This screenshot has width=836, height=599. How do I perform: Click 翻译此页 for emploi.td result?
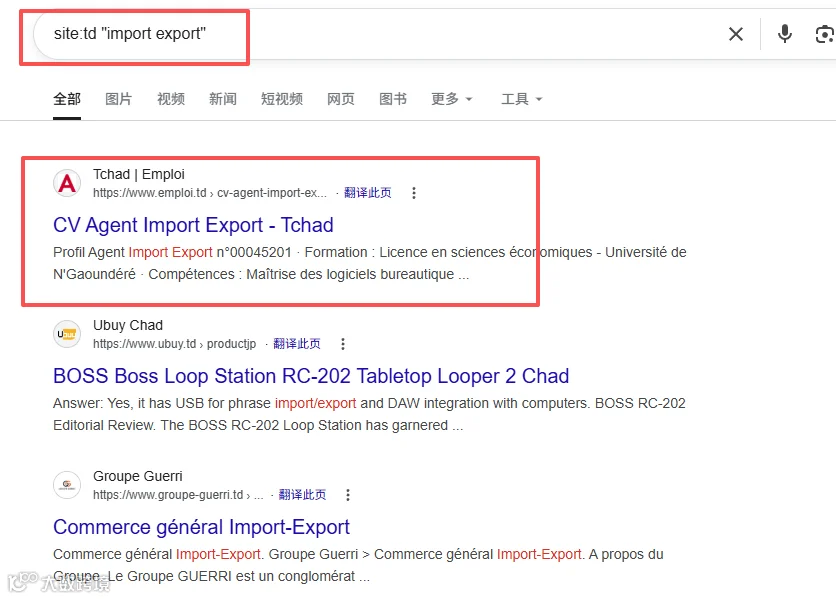click(367, 193)
